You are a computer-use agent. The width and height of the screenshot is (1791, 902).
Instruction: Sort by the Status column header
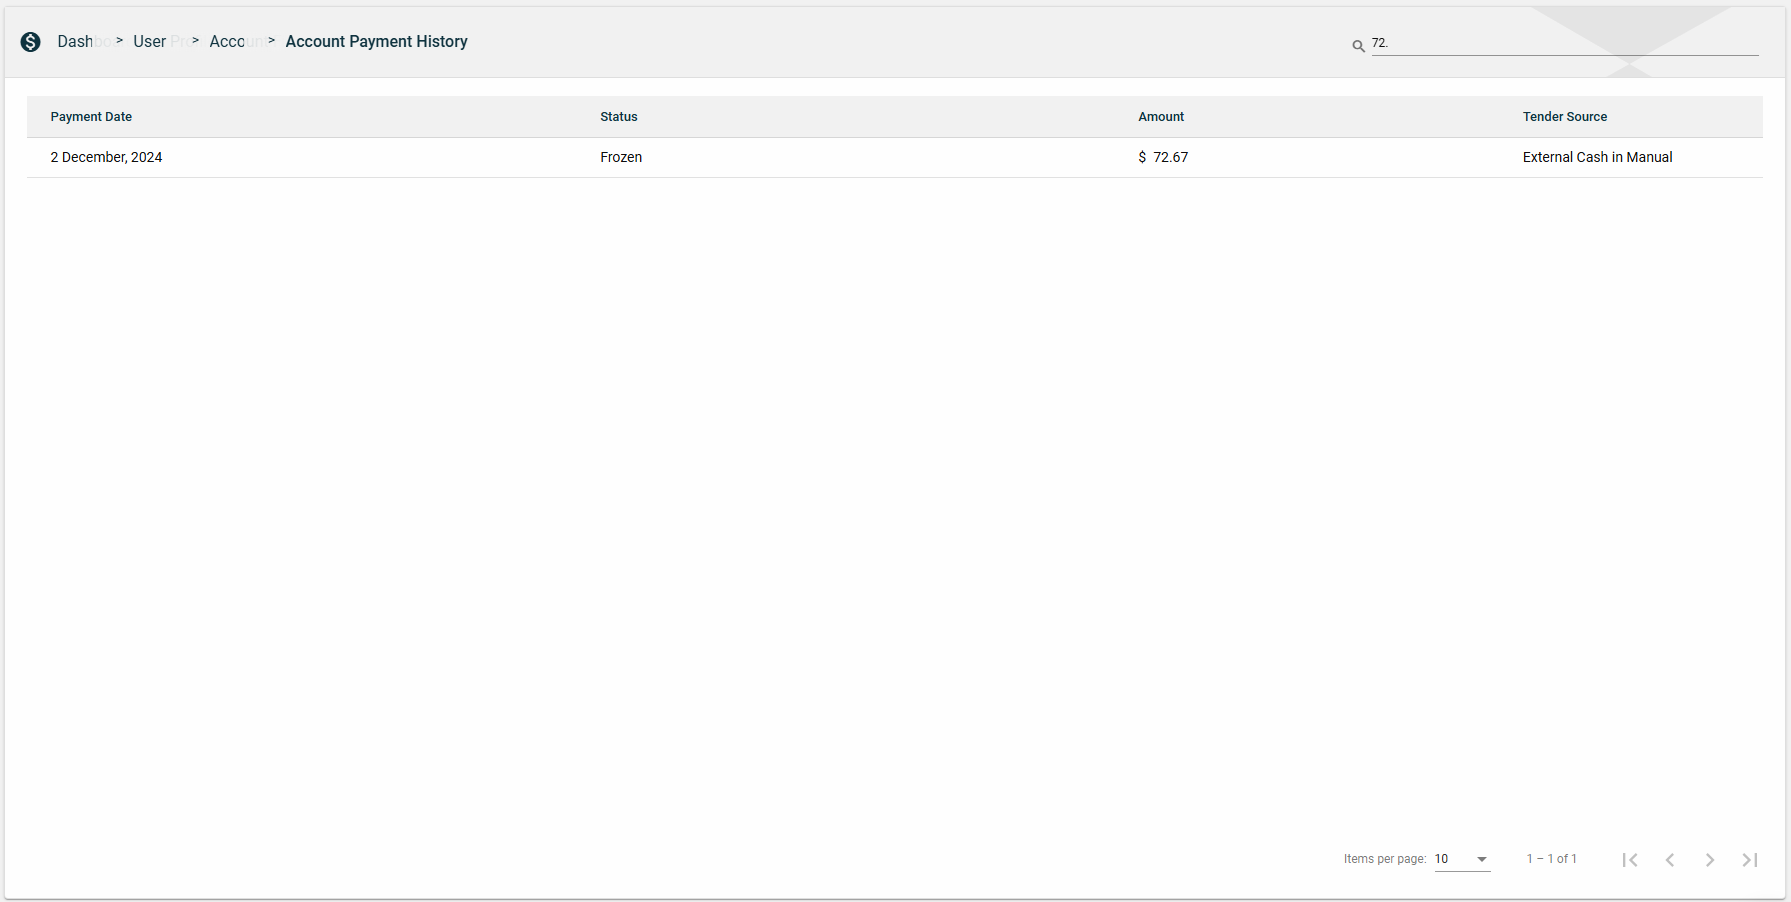point(618,117)
